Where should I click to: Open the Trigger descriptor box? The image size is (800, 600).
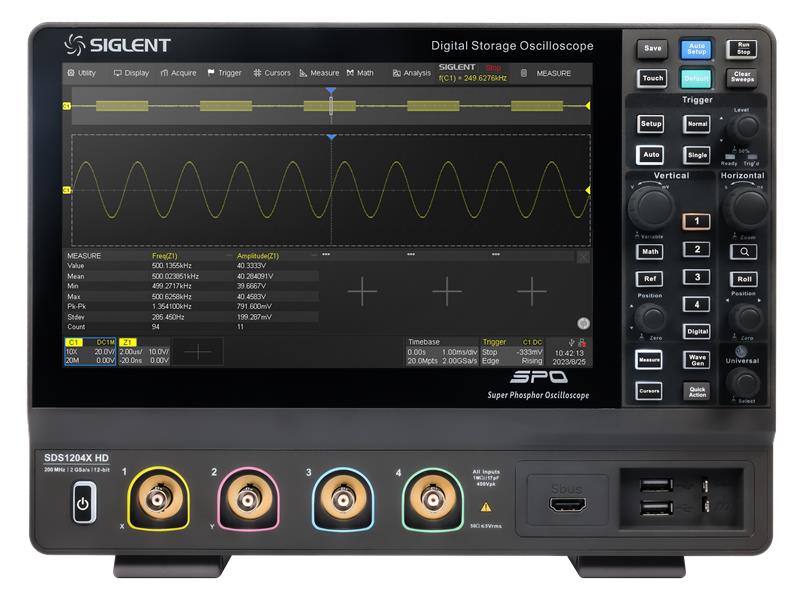(x=512, y=352)
